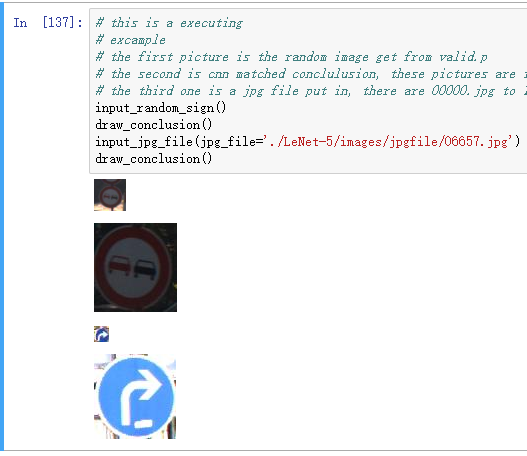The height and width of the screenshot is (456, 527).
Task: Click the red jpg file path string
Action: tap(392, 141)
